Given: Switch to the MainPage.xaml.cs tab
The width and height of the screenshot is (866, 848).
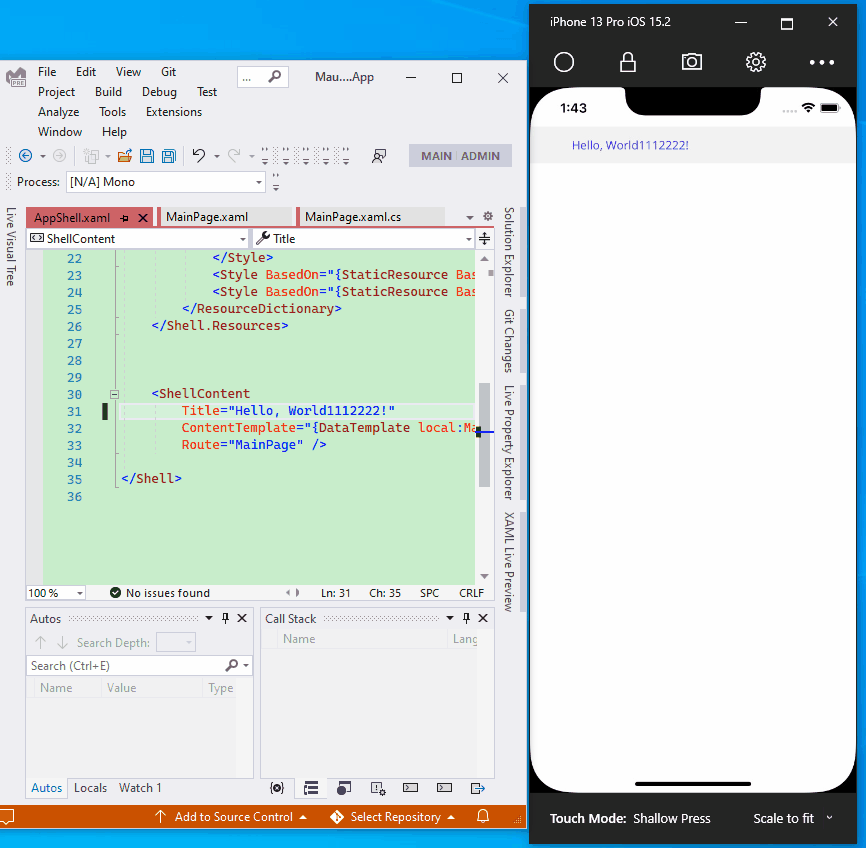Looking at the screenshot, I should [x=370, y=217].
